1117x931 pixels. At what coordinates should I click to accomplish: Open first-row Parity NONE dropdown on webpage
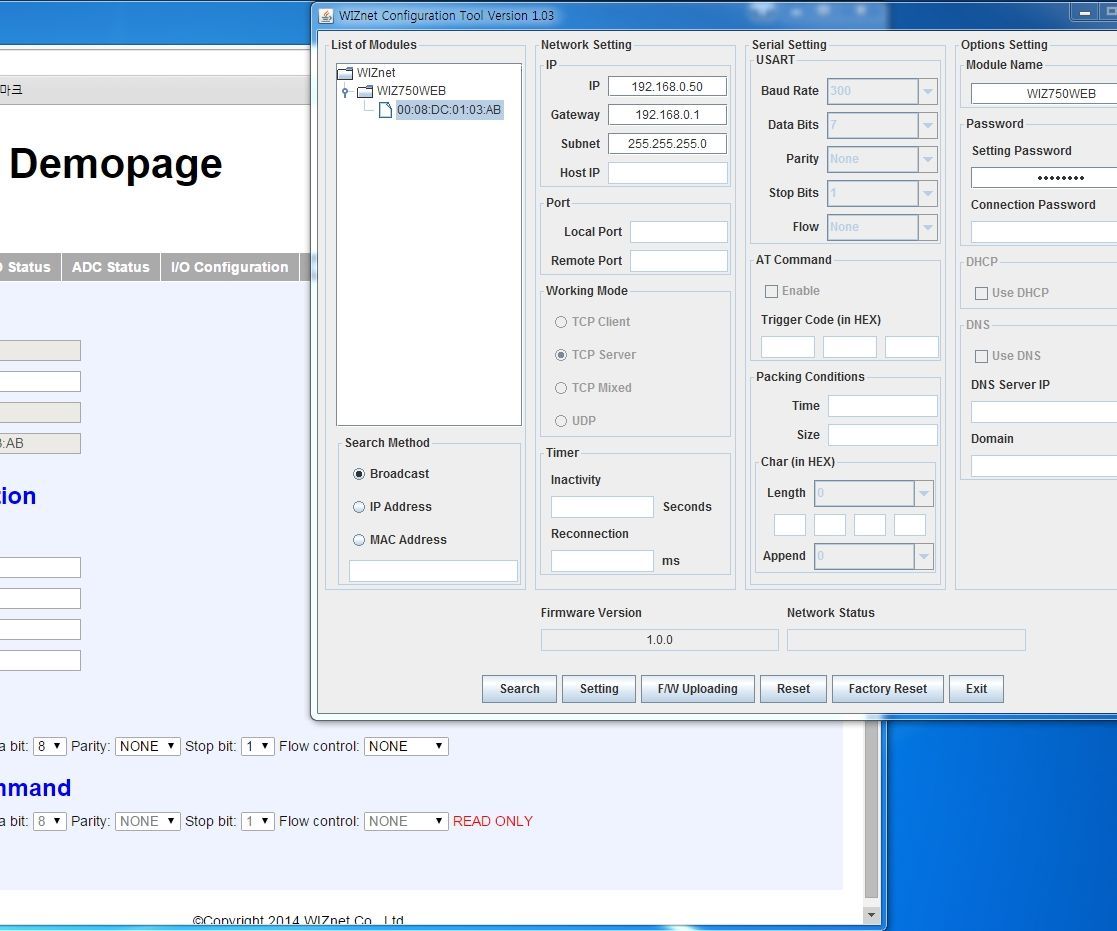147,747
